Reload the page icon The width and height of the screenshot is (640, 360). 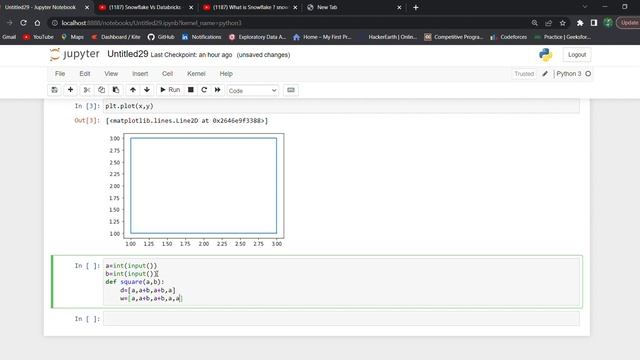(23, 23)
